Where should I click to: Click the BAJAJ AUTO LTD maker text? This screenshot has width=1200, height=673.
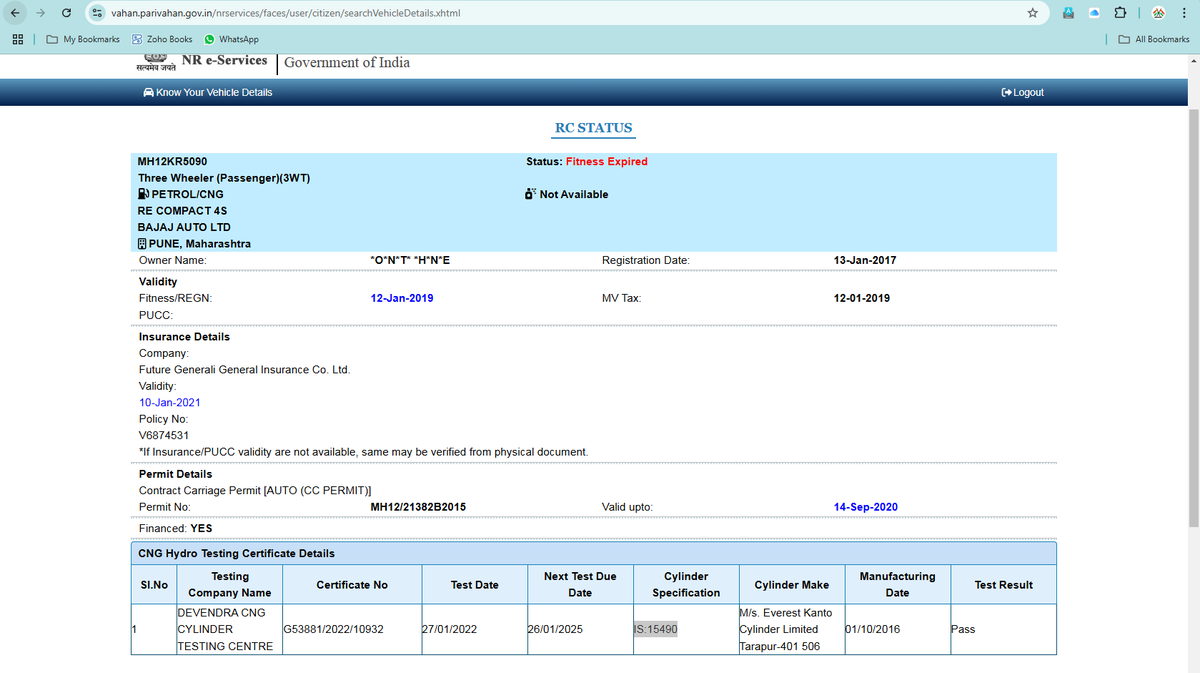[x=184, y=227]
